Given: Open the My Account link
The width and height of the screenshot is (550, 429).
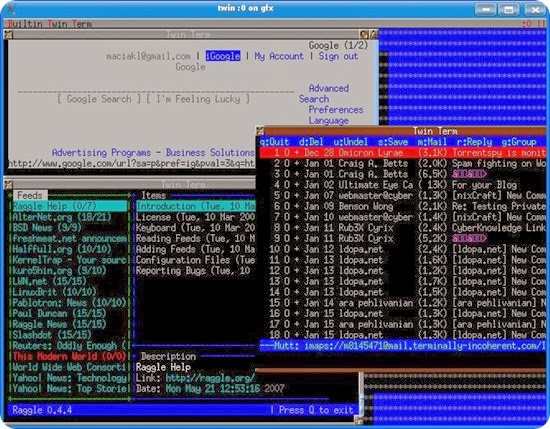Looking at the screenshot, I should pyautogui.click(x=279, y=56).
